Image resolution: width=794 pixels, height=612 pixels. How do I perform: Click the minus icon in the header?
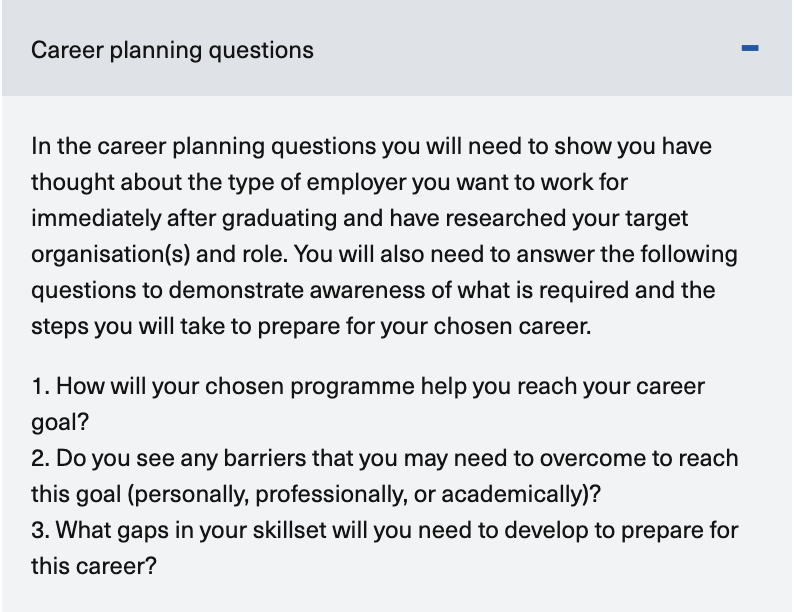coord(750,49)
